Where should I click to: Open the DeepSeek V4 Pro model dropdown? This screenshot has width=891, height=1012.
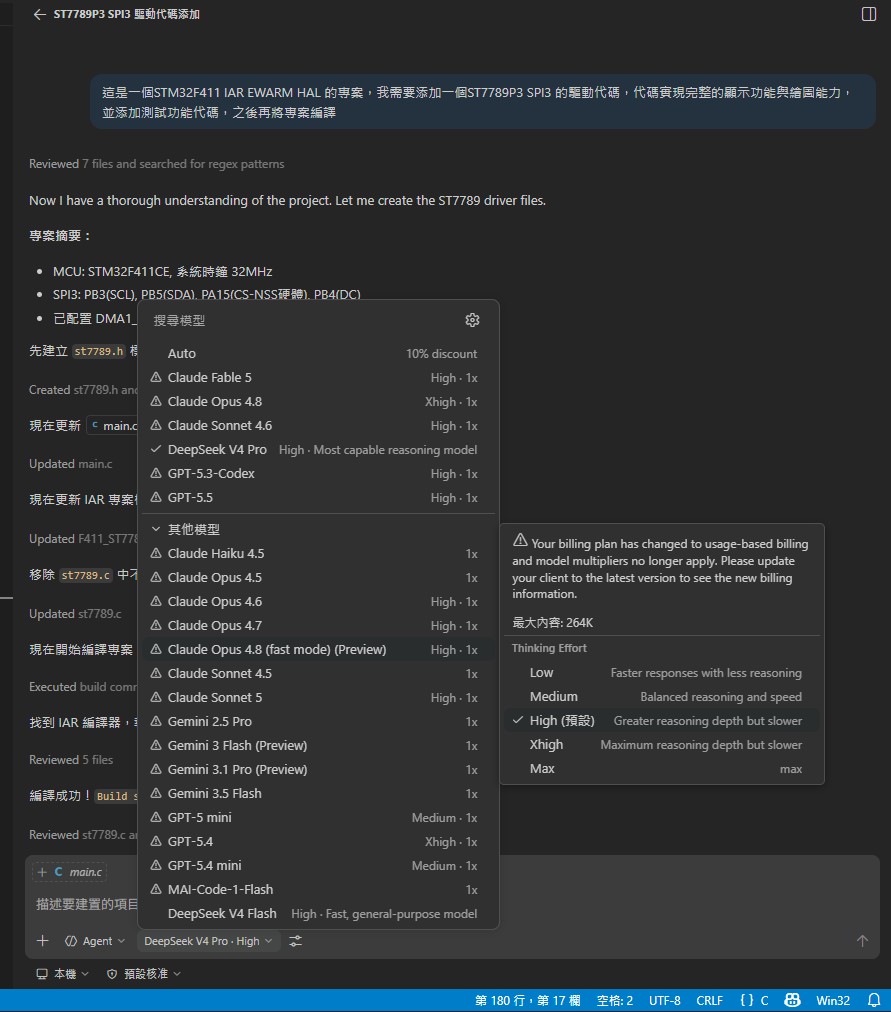pos(208,941)
